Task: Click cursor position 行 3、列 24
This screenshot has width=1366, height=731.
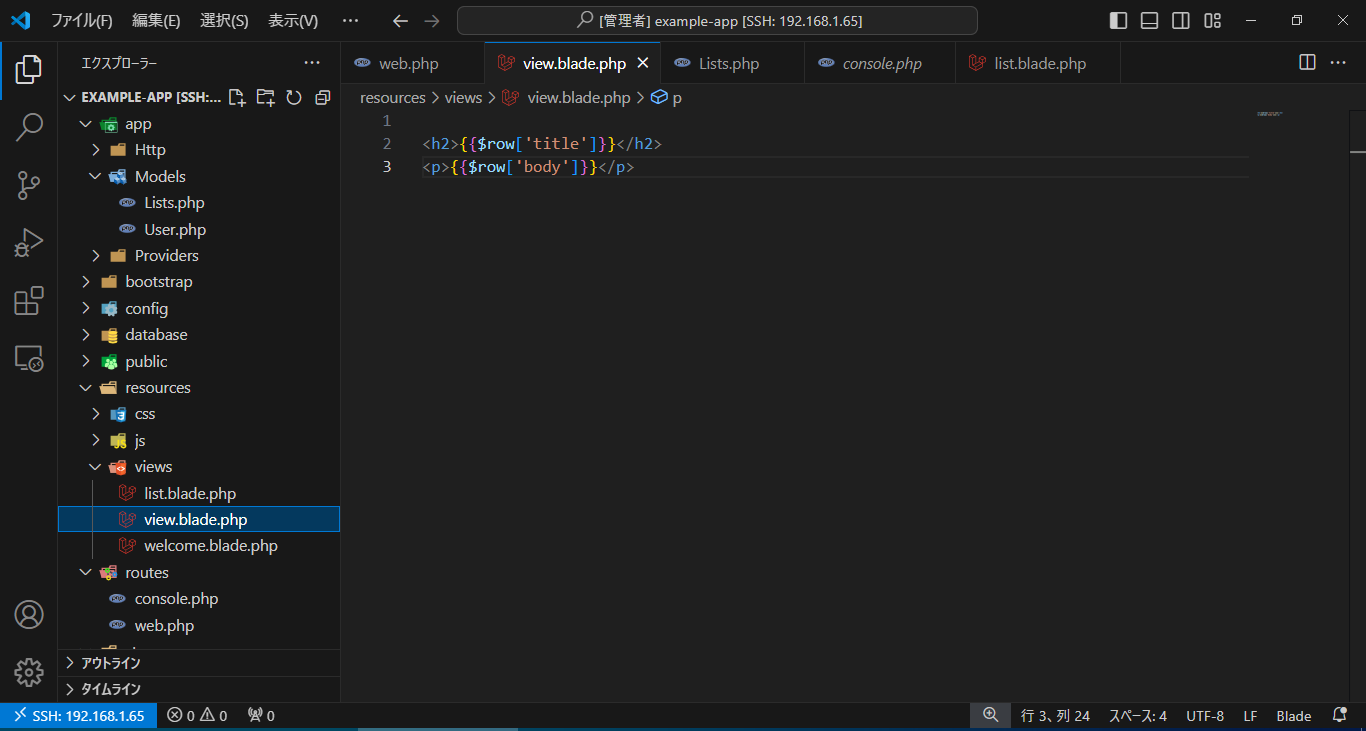Action: [x=1055, y=715]
